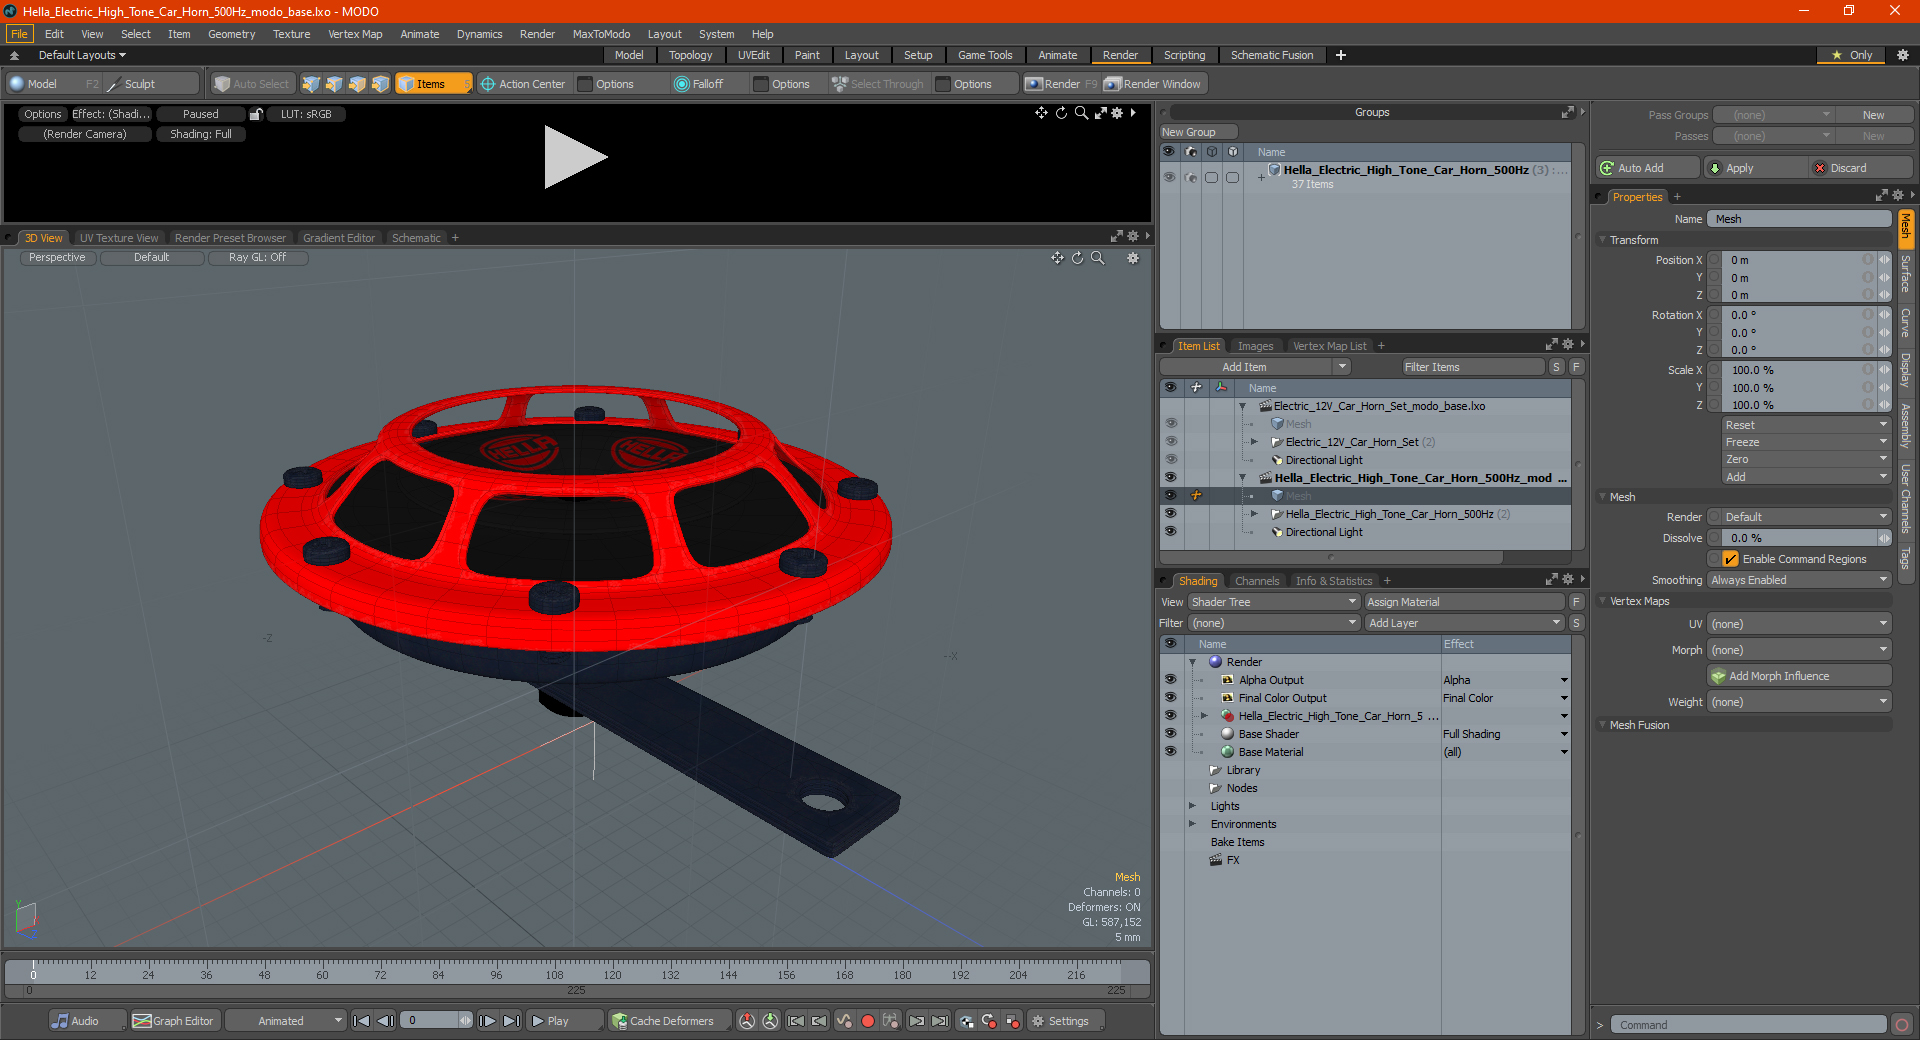This screenshot has height=1040, width=1920.
Task: Click the render preview play arrow
Action: (x=575, y=157)
